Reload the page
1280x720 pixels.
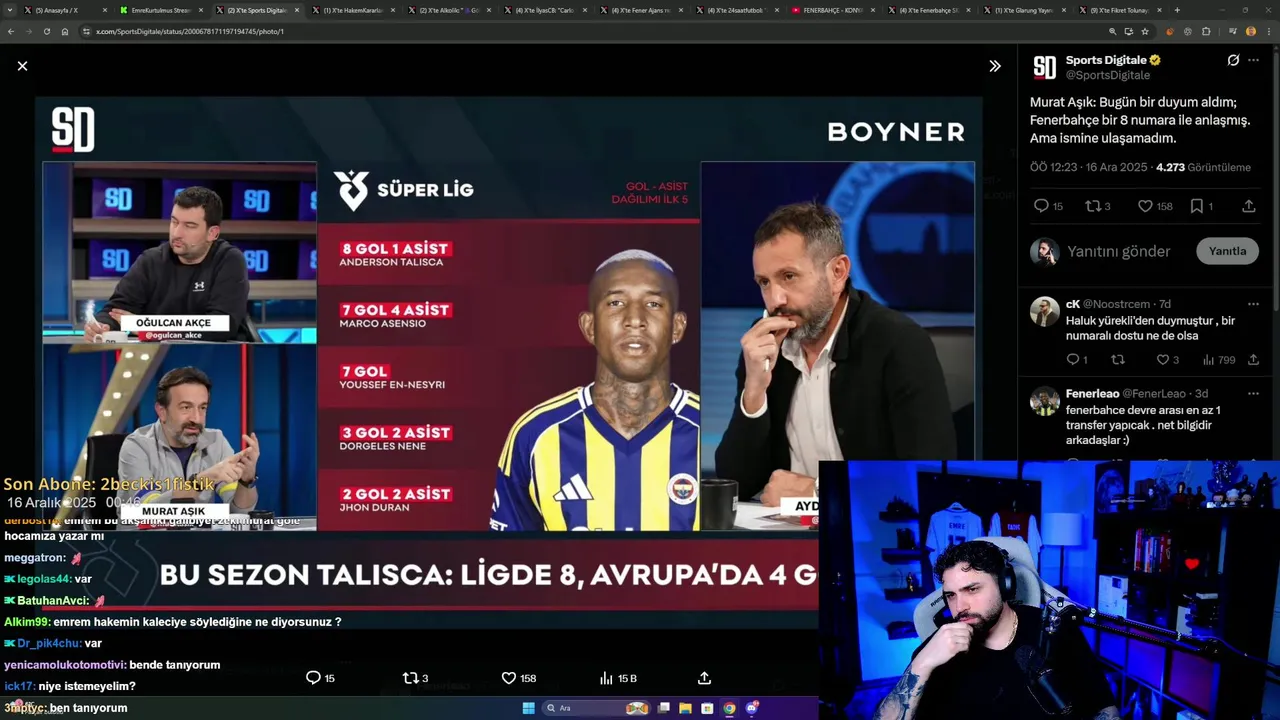coord(46,31)
